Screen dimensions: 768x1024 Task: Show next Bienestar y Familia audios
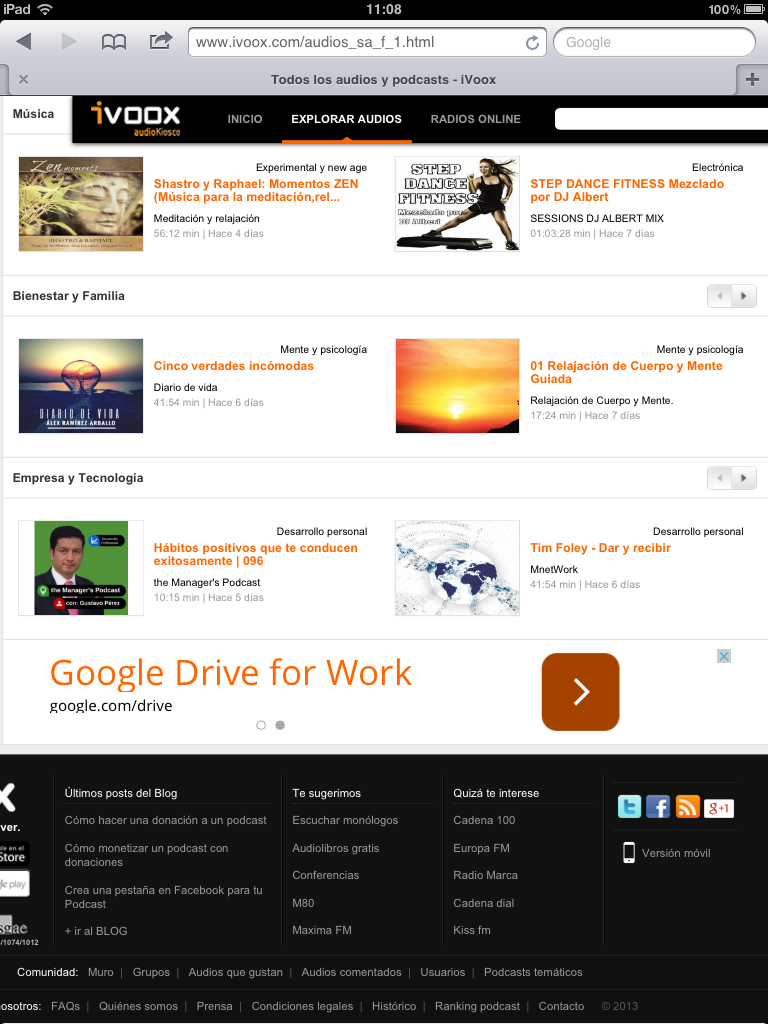[744, 296]
